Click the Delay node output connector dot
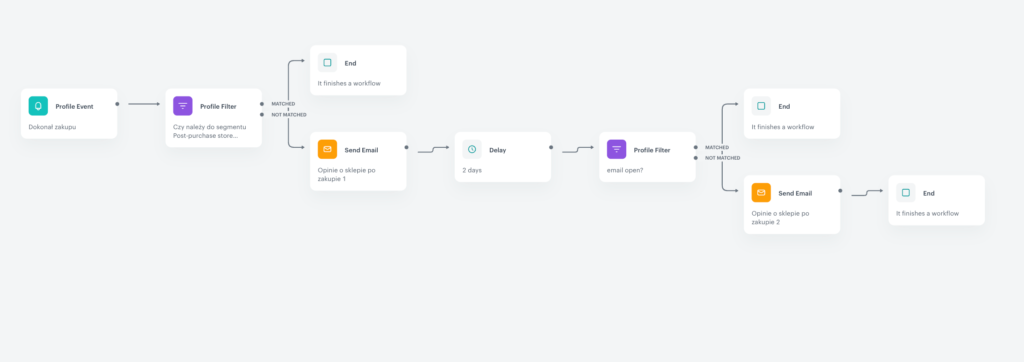Screen dimensions: 1024x362 tap(551, 147)
